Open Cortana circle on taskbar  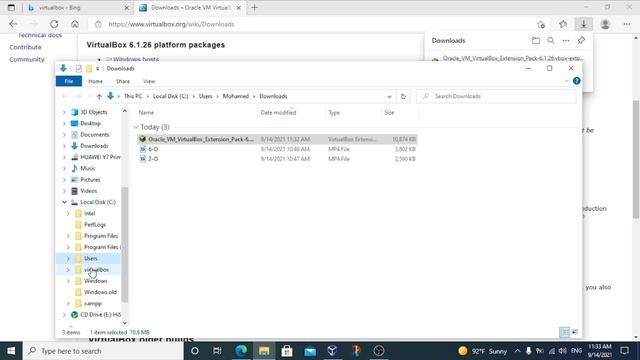click(195, 351)
